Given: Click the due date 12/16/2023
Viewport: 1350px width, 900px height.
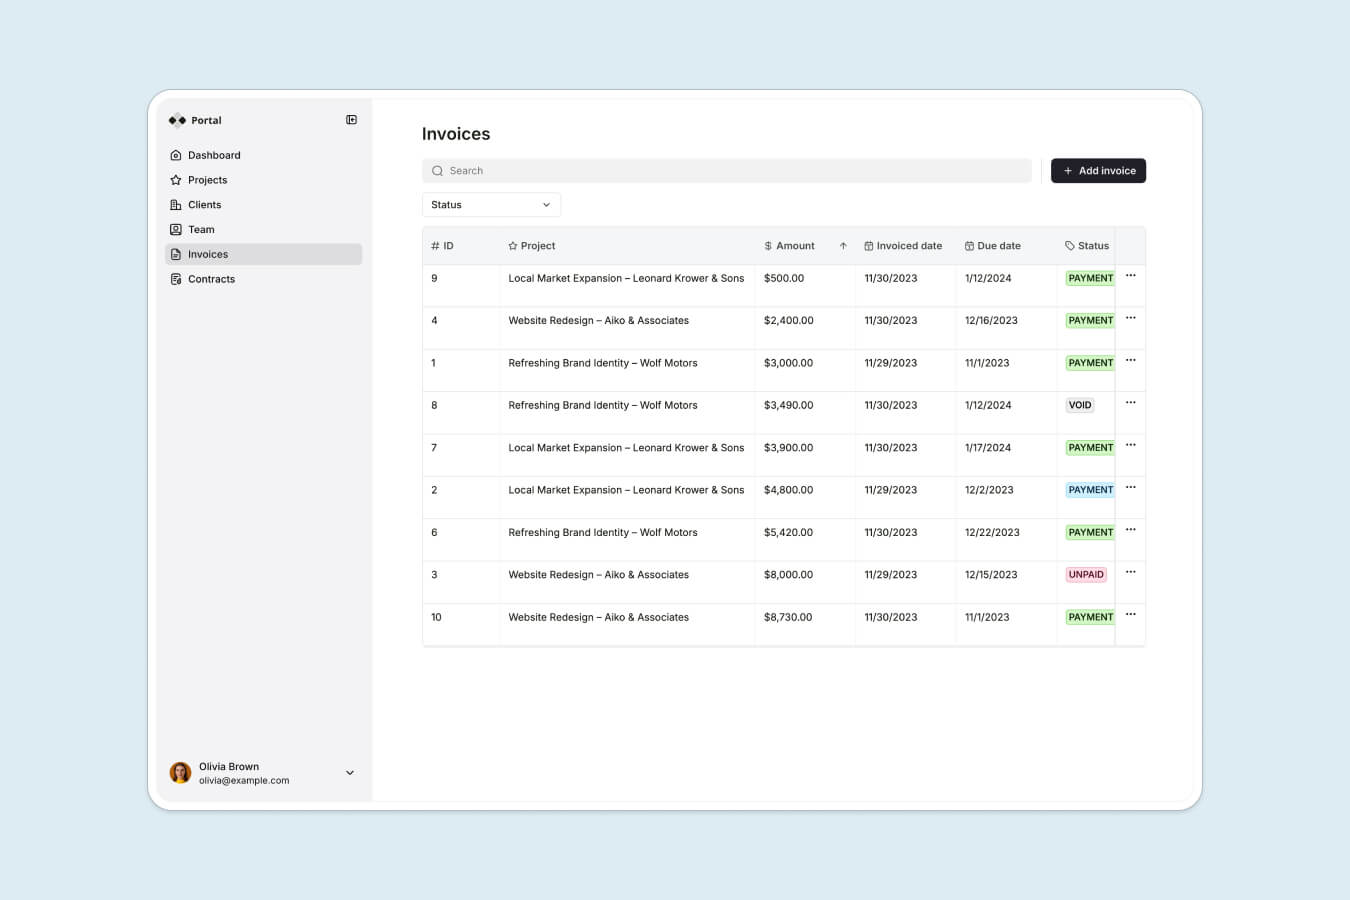Looking at the screenshot, I should point(991,321).
